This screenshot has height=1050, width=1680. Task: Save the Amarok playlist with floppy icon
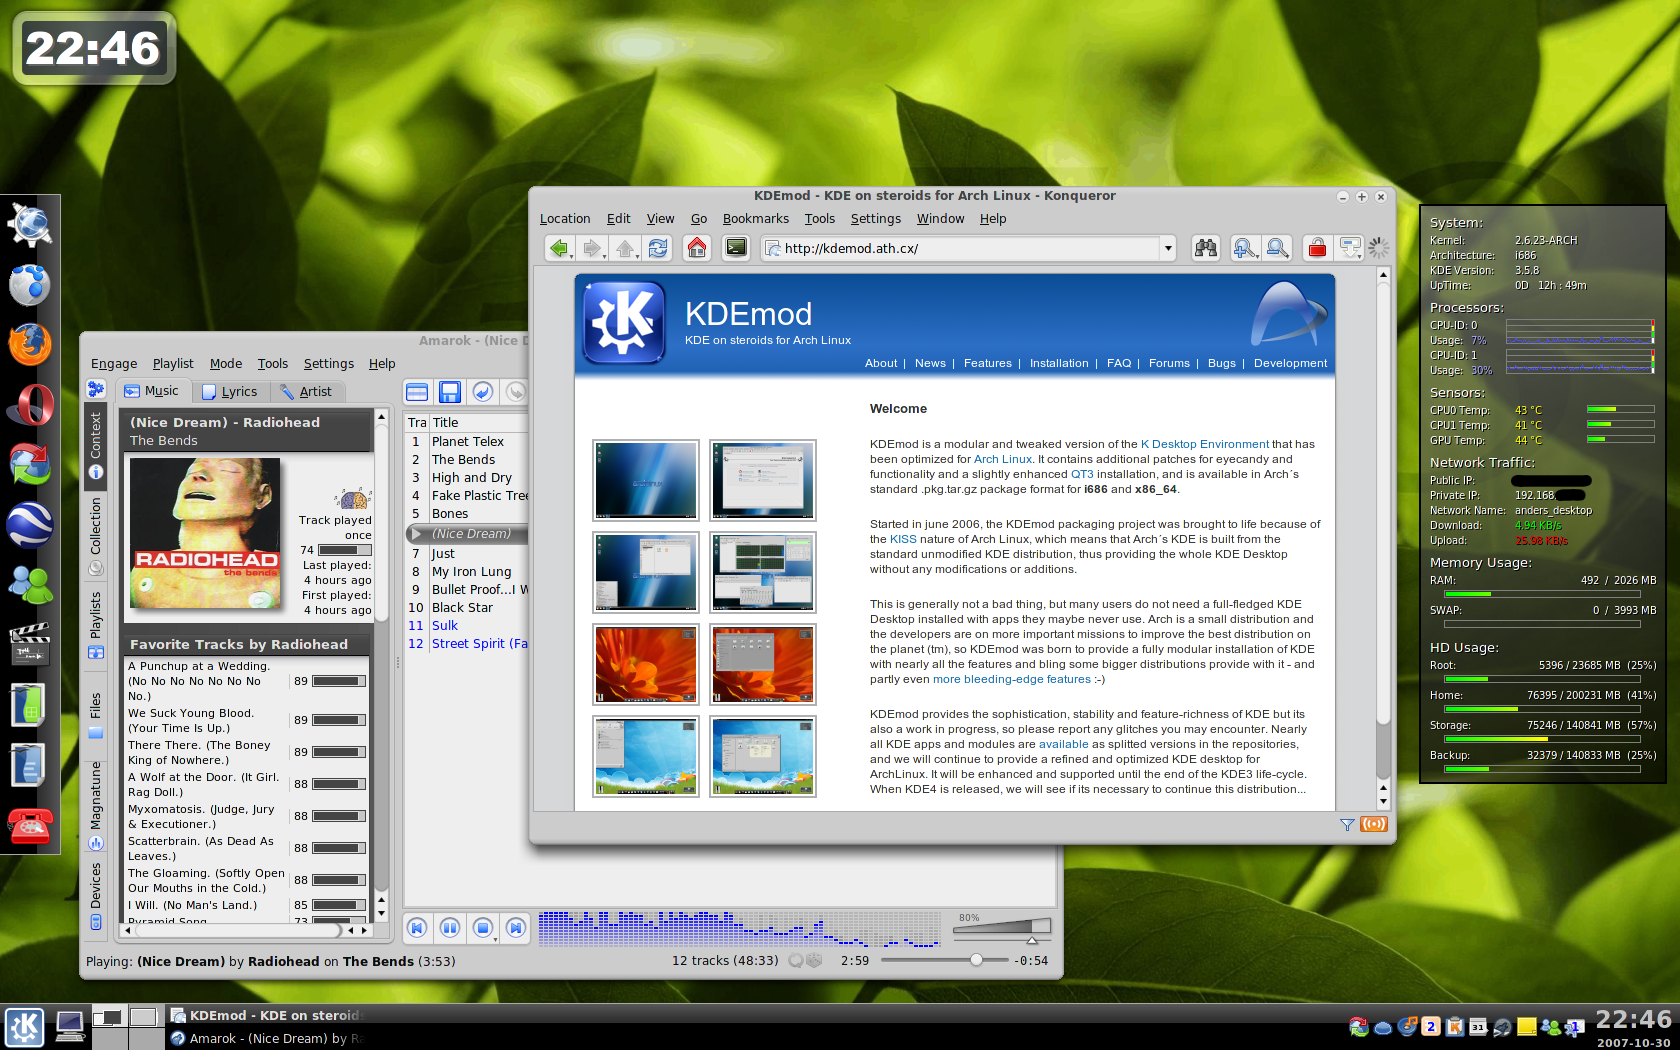tap(450, 392)
